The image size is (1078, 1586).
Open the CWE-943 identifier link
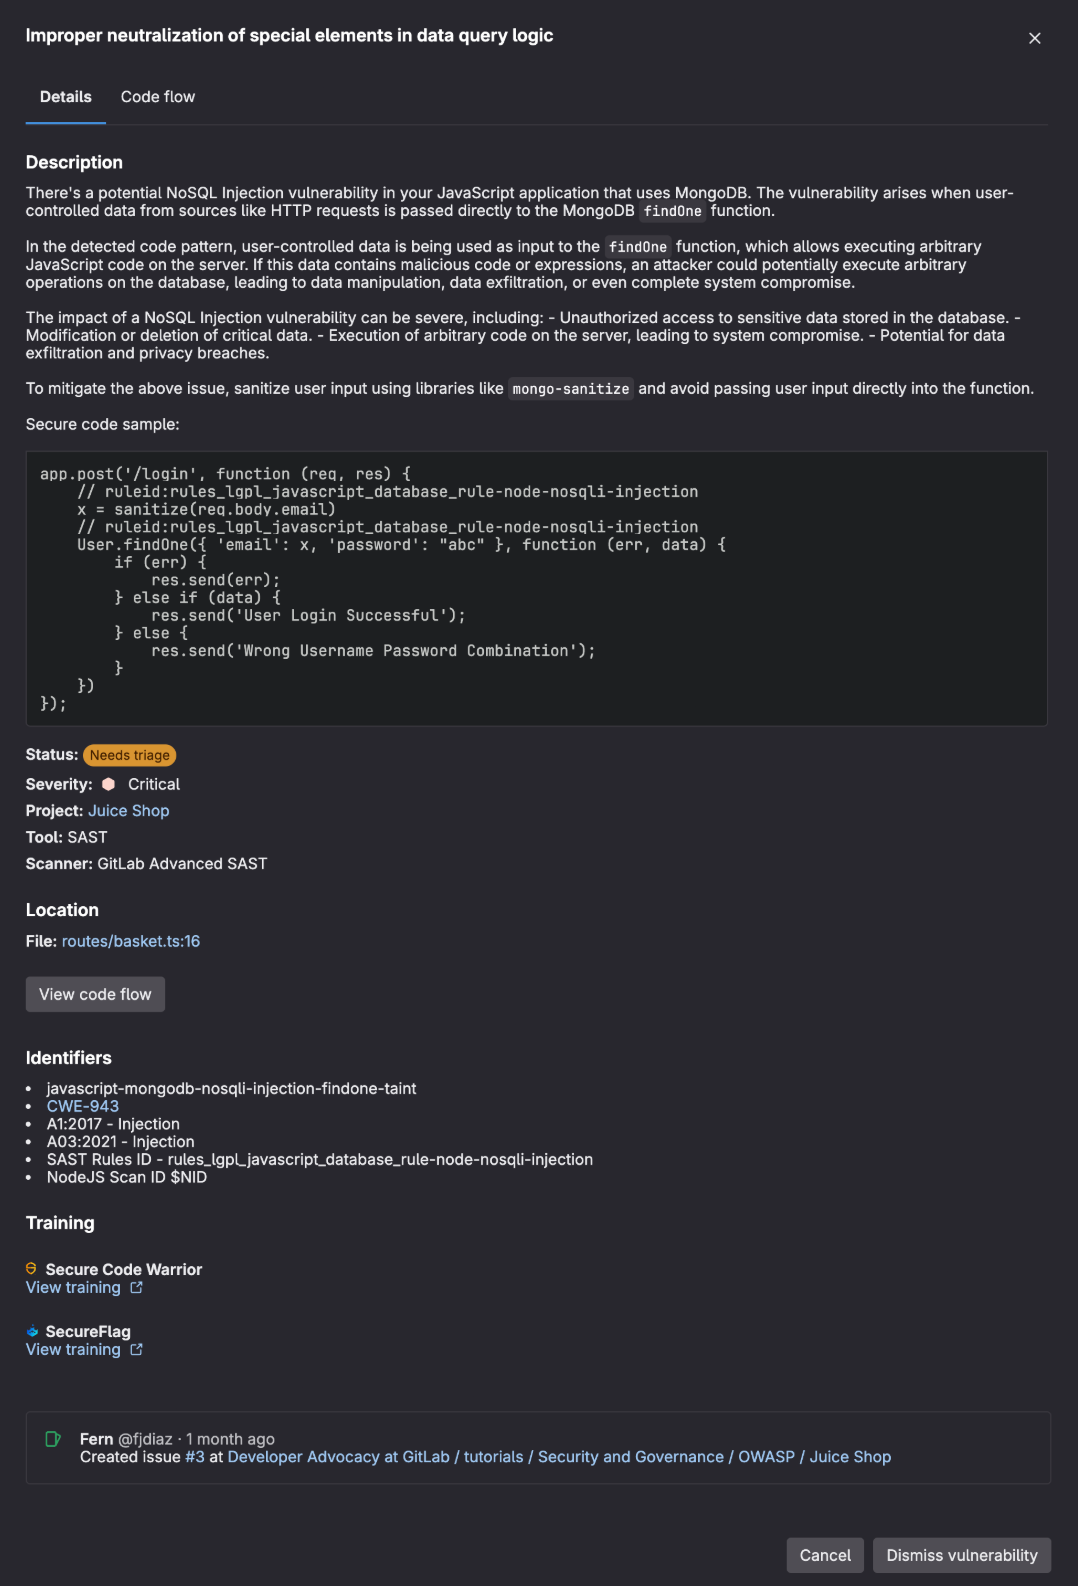coord(83,1106)
